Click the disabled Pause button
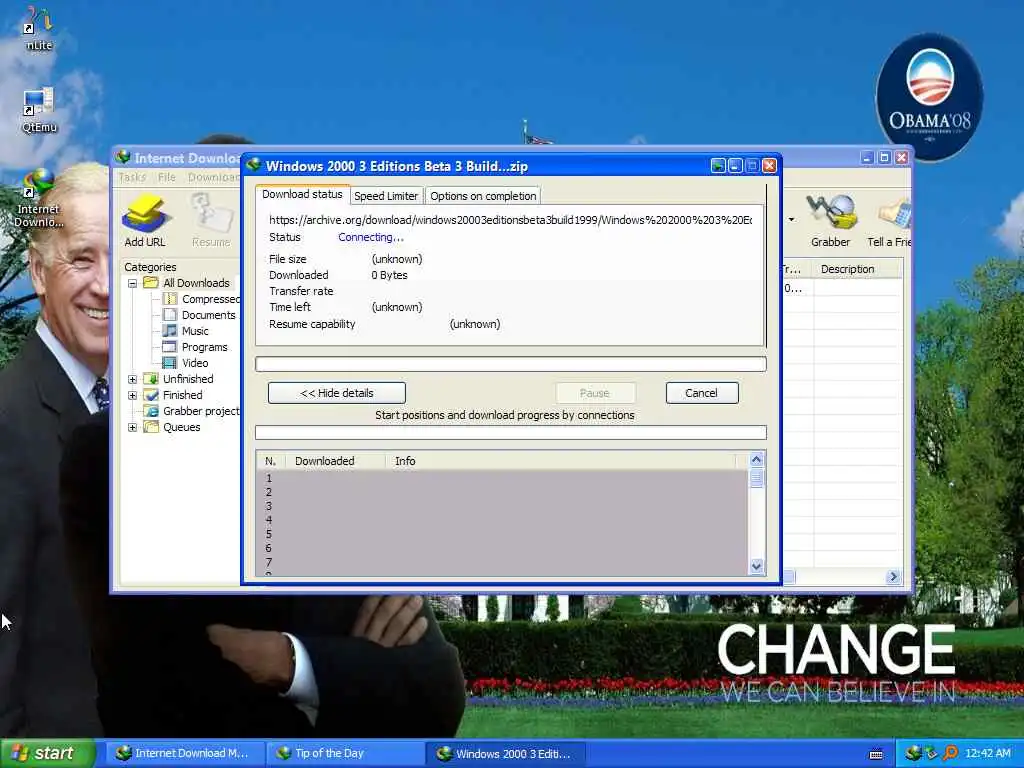 595,393
